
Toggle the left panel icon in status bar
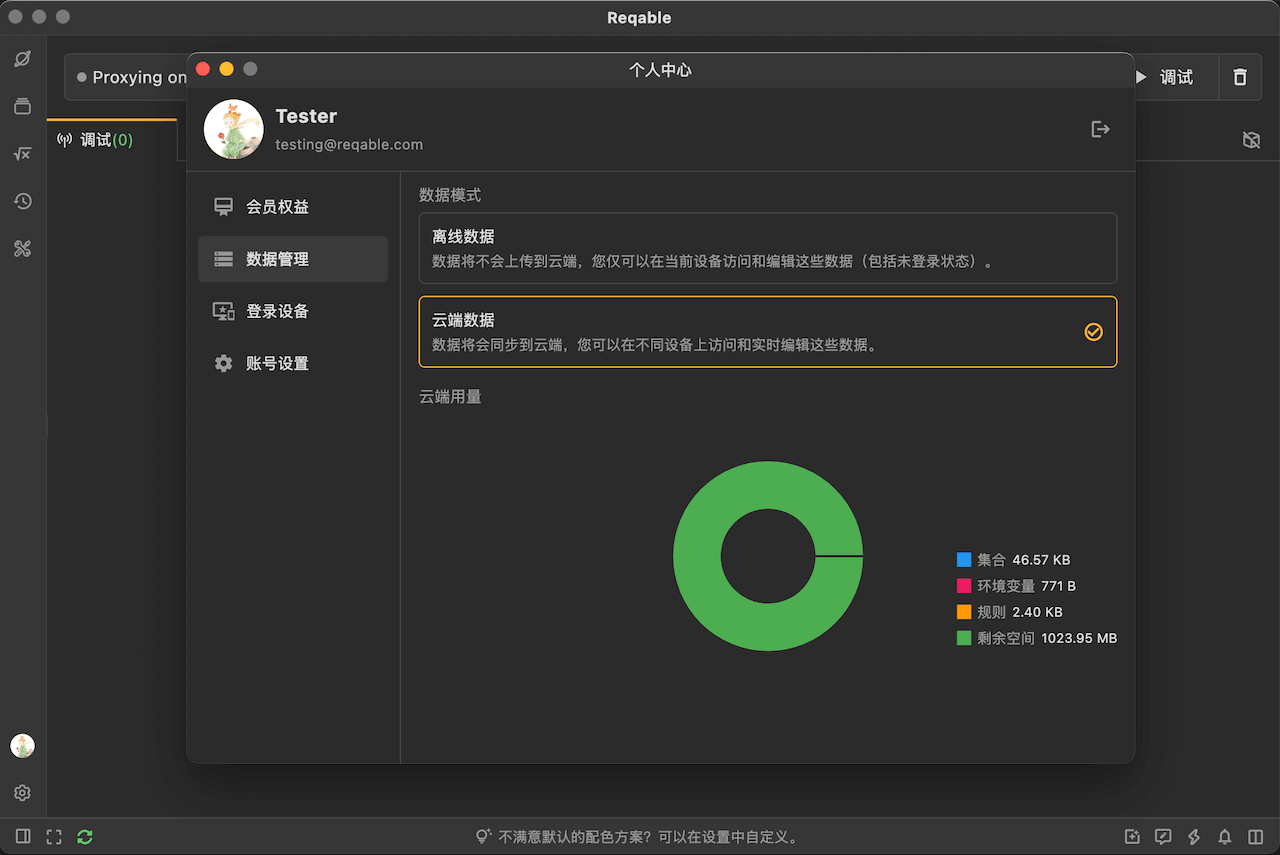pyautogui.click(x=23, y=837)
